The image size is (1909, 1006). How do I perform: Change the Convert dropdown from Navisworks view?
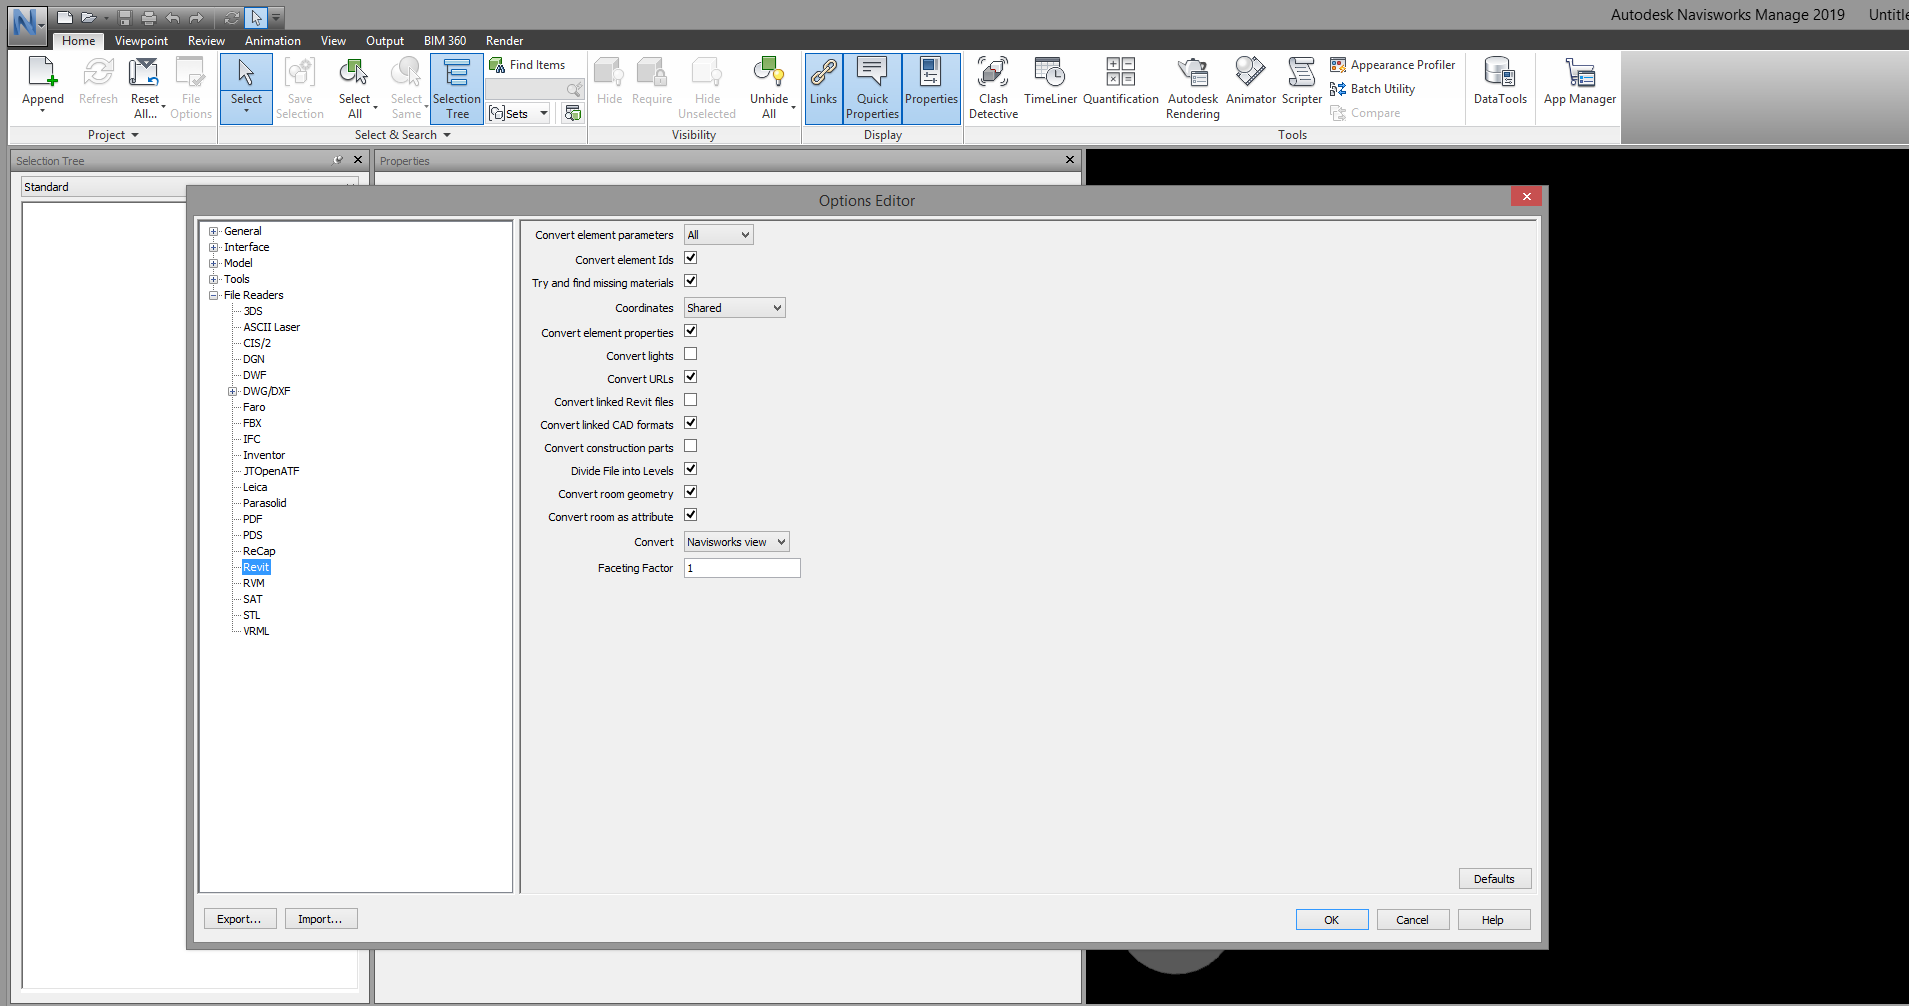(x=736, y=541)
